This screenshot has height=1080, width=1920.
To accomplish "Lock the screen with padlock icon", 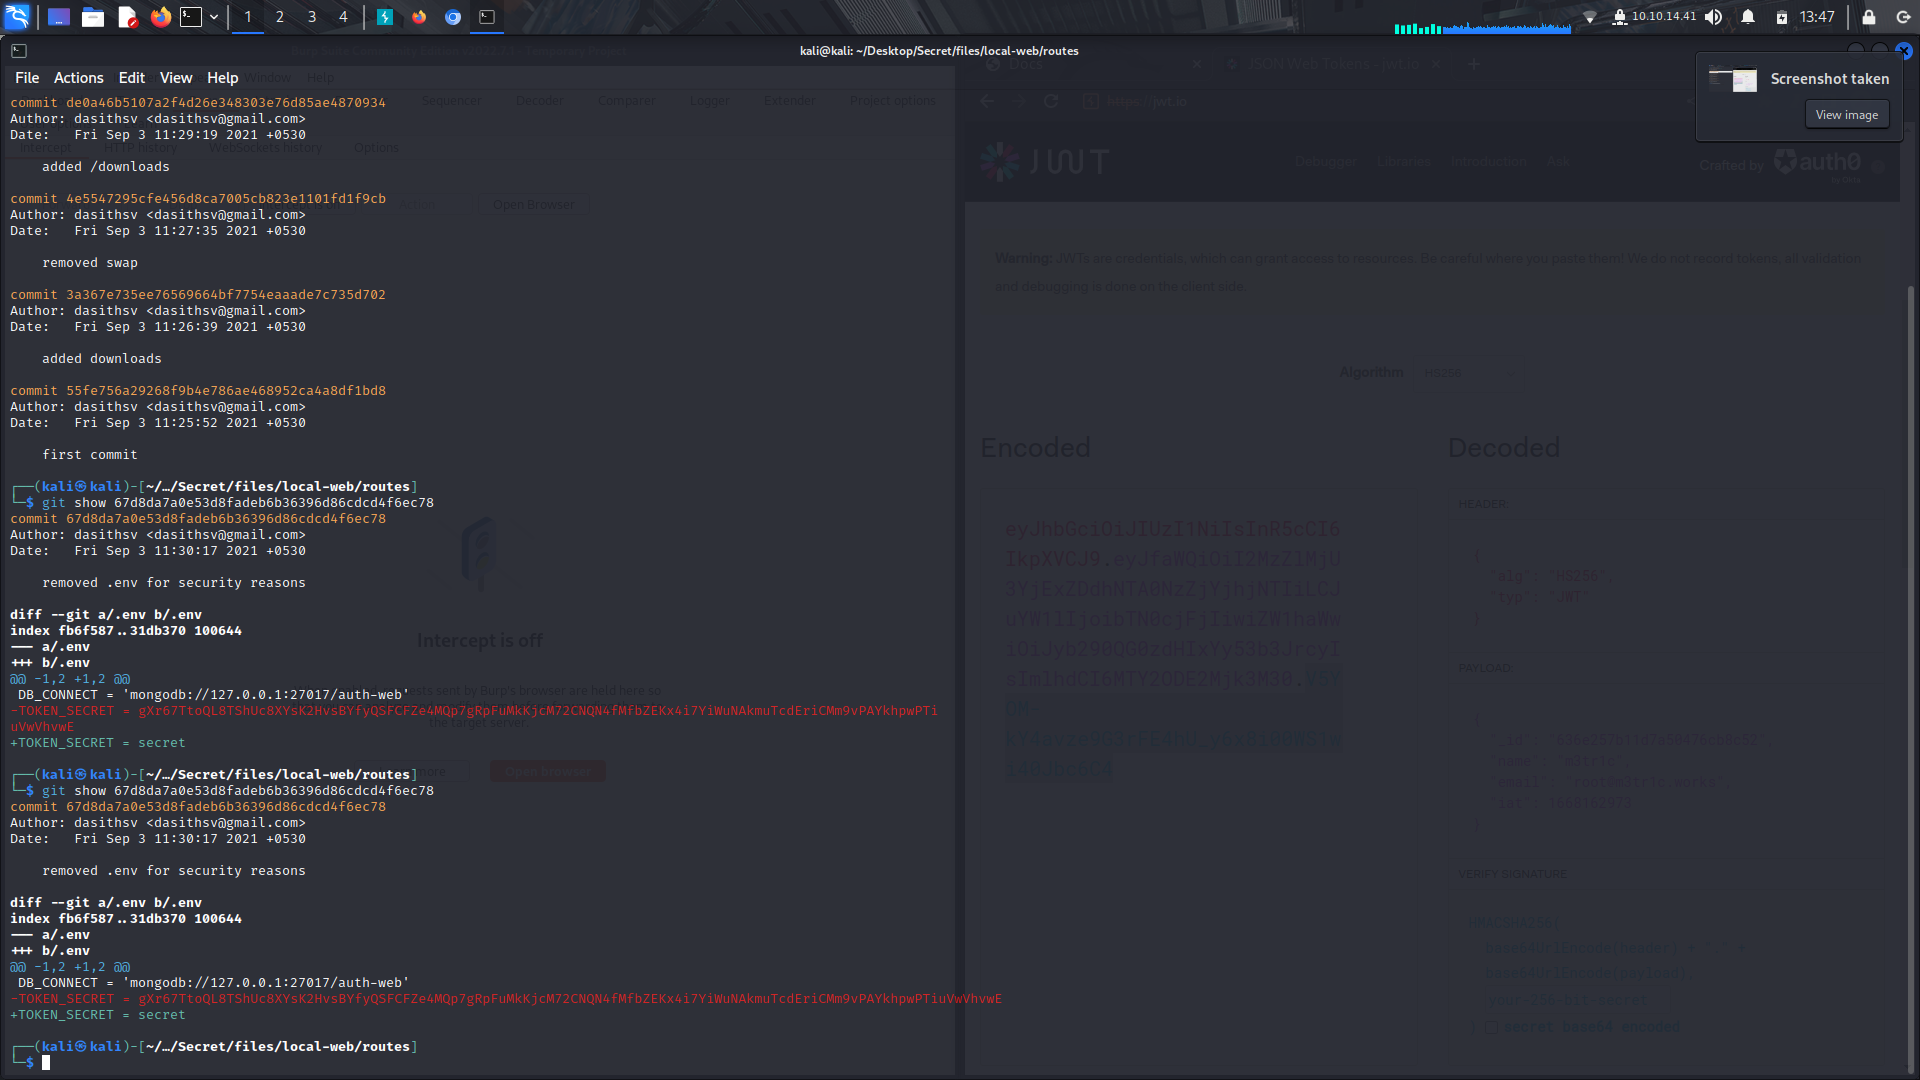I will (1869, 17).
